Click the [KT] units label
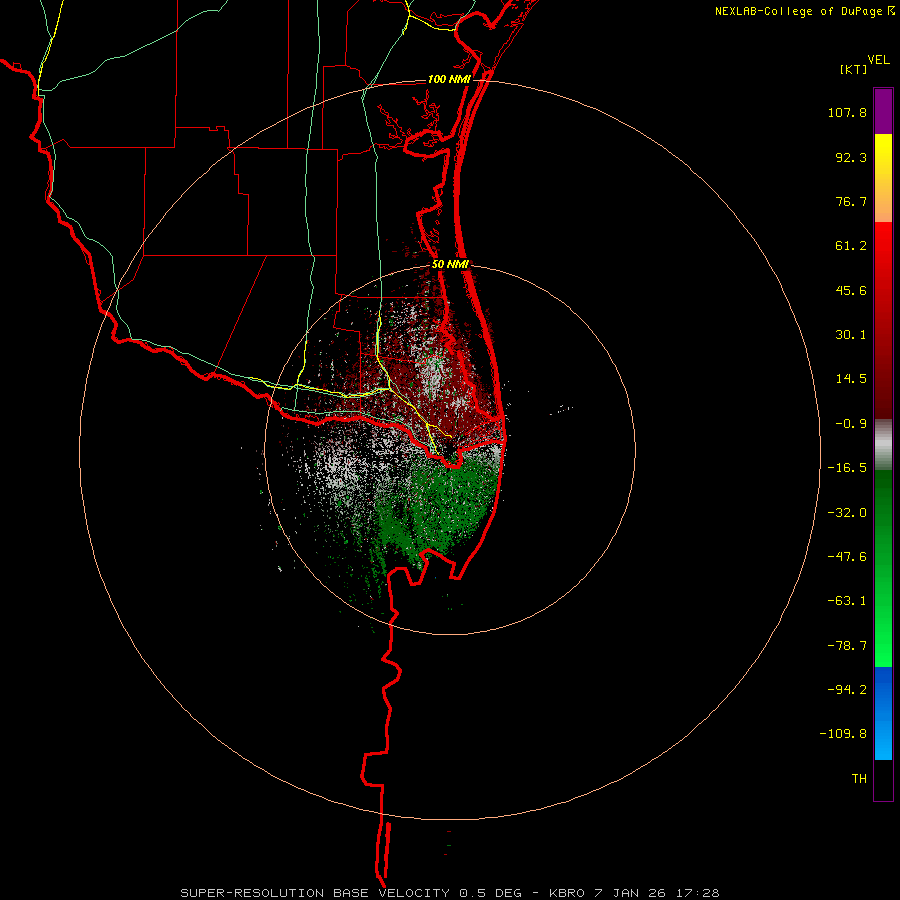 coord(854,69)
